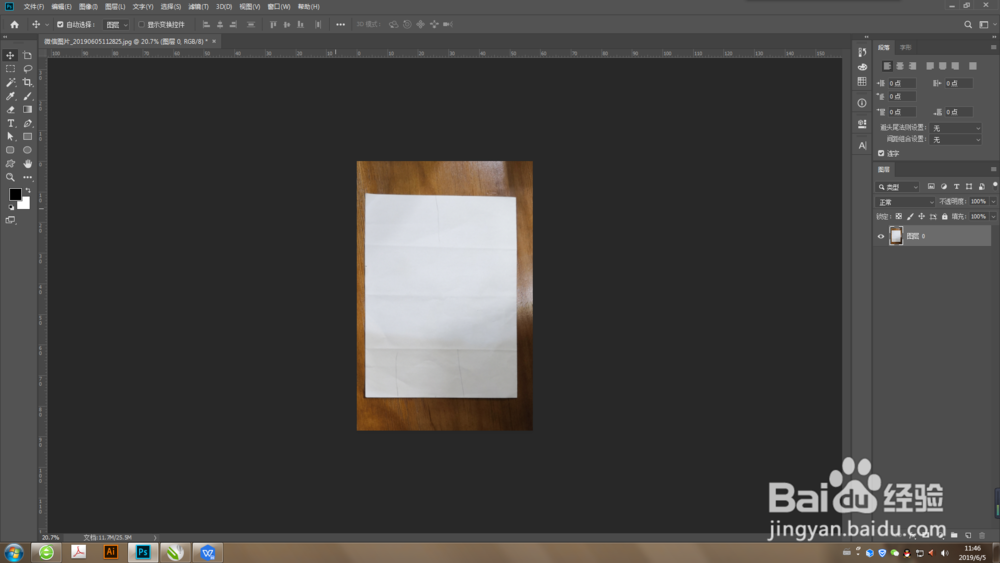Select the Rounded Rectangle tool
1000x563 pixels.
10,150
